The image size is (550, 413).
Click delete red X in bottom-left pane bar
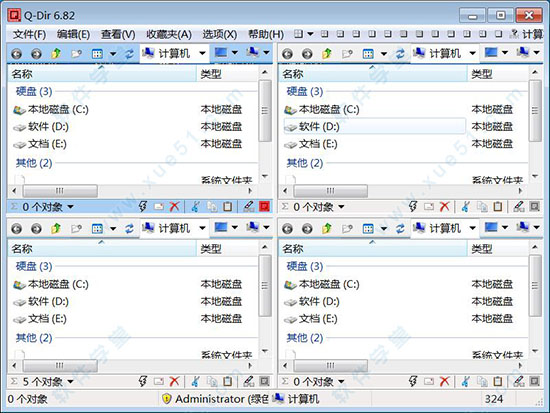pos(174,381)
